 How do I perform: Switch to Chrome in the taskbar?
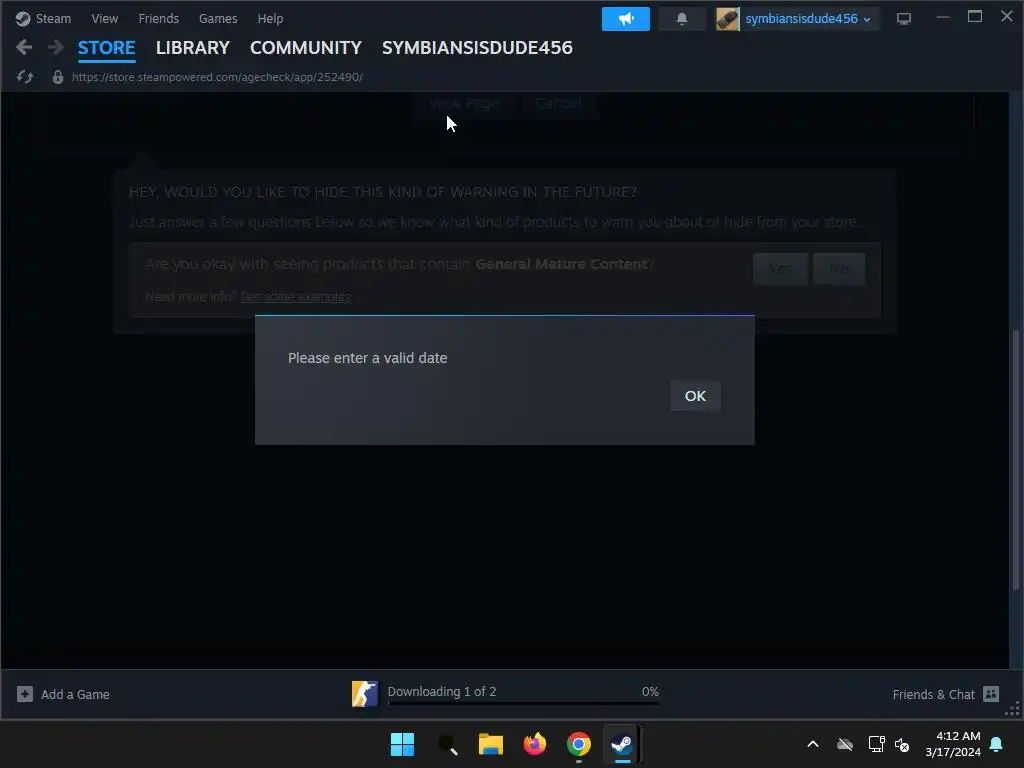(x=579, y=744)
